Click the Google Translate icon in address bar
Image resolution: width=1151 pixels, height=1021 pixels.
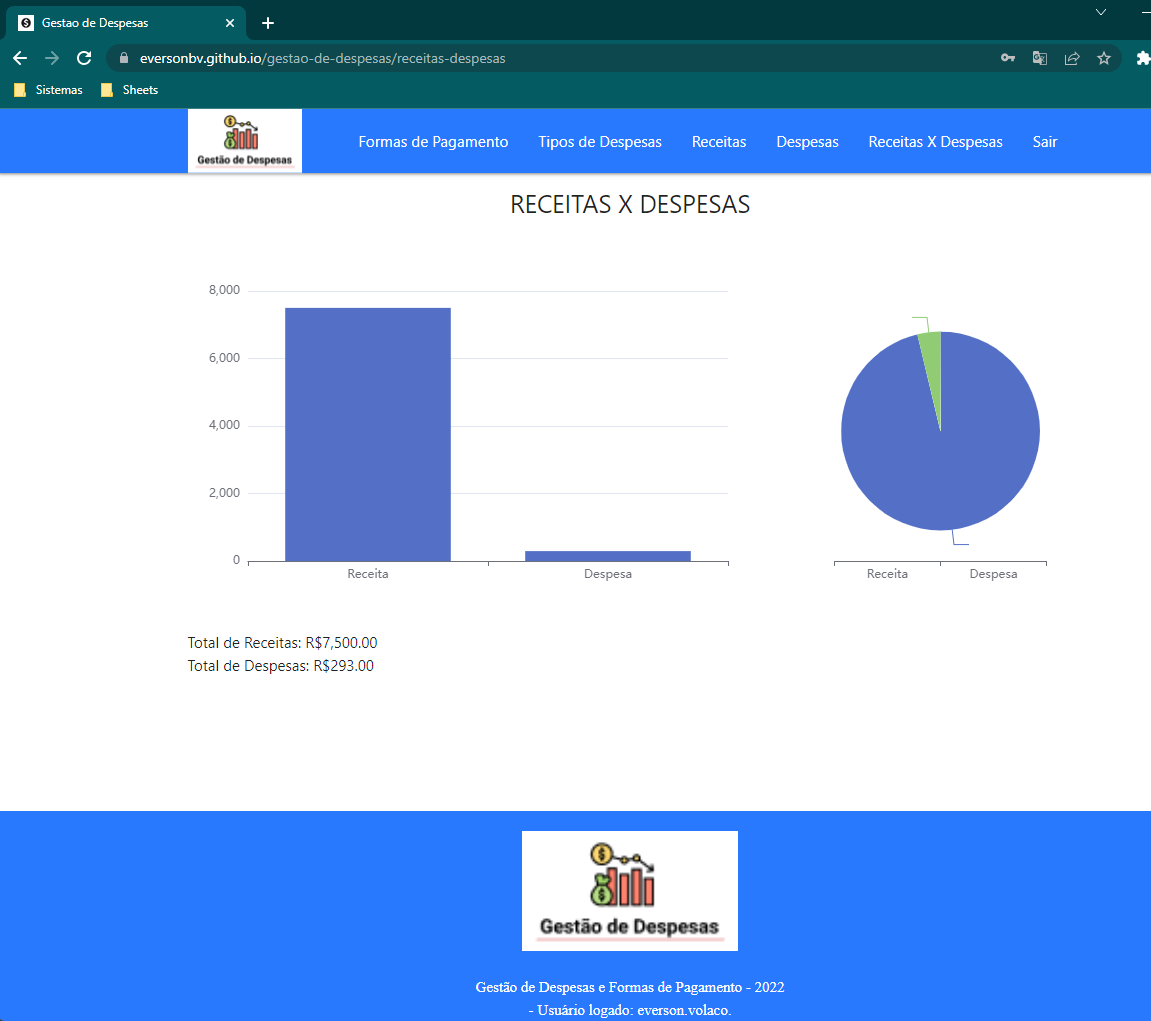1039,58
